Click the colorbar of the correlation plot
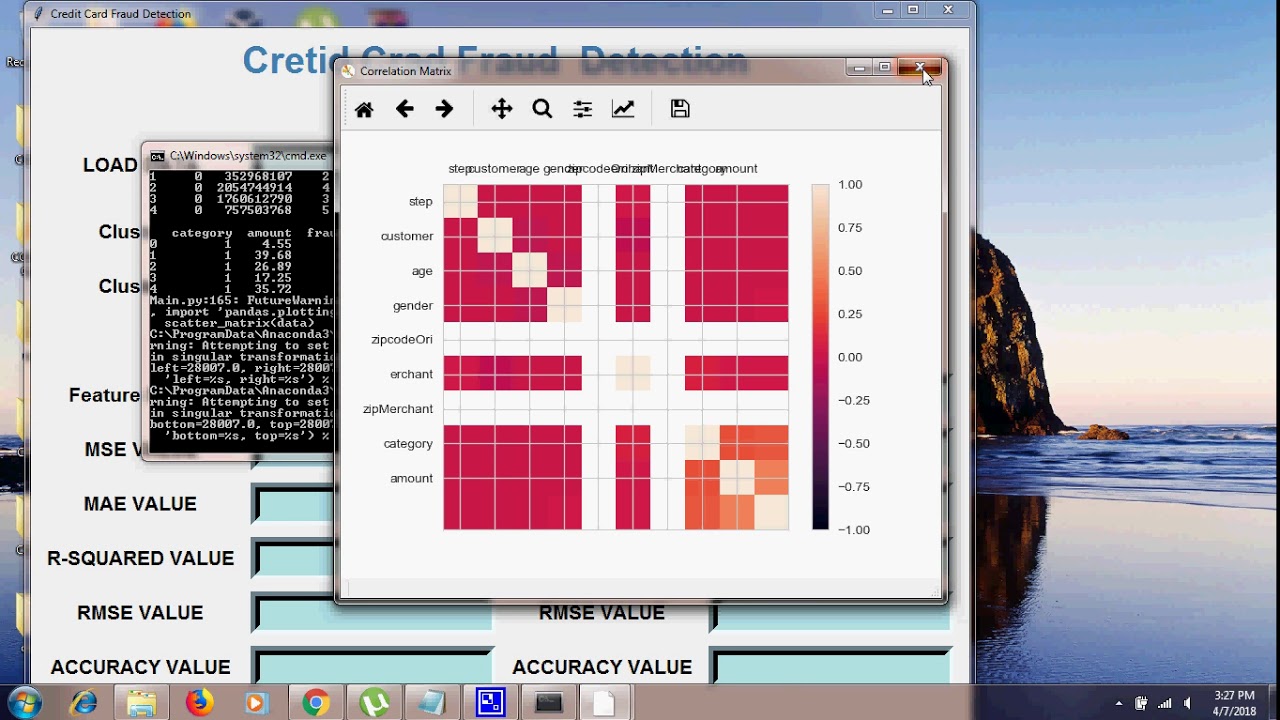1280x720 pixels. click(x=820, y=357)
